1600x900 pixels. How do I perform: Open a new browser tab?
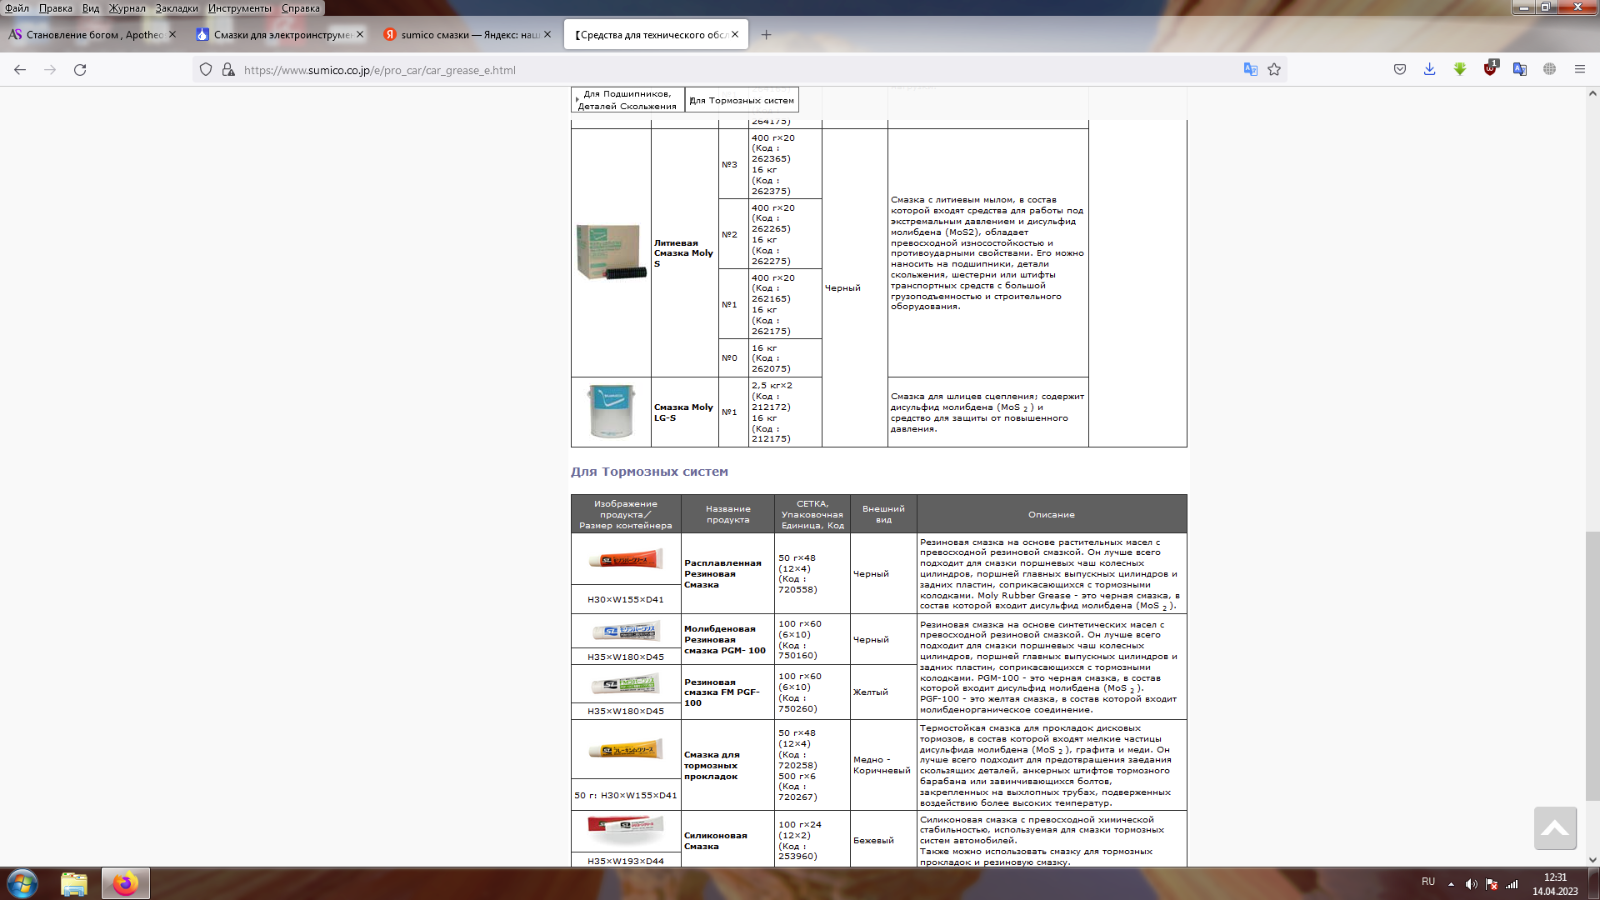pos(766,35)
